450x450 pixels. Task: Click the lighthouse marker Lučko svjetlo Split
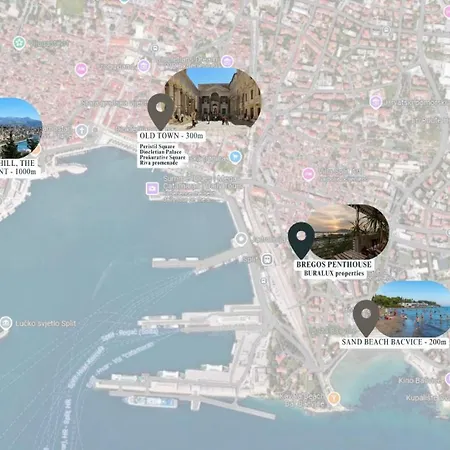[x=6, y=323]
